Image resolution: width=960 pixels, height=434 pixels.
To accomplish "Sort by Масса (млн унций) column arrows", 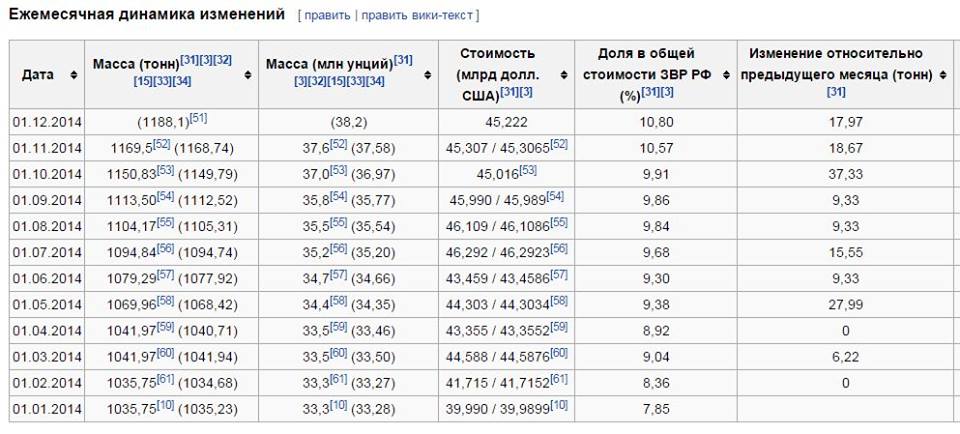I will point(428,75).
